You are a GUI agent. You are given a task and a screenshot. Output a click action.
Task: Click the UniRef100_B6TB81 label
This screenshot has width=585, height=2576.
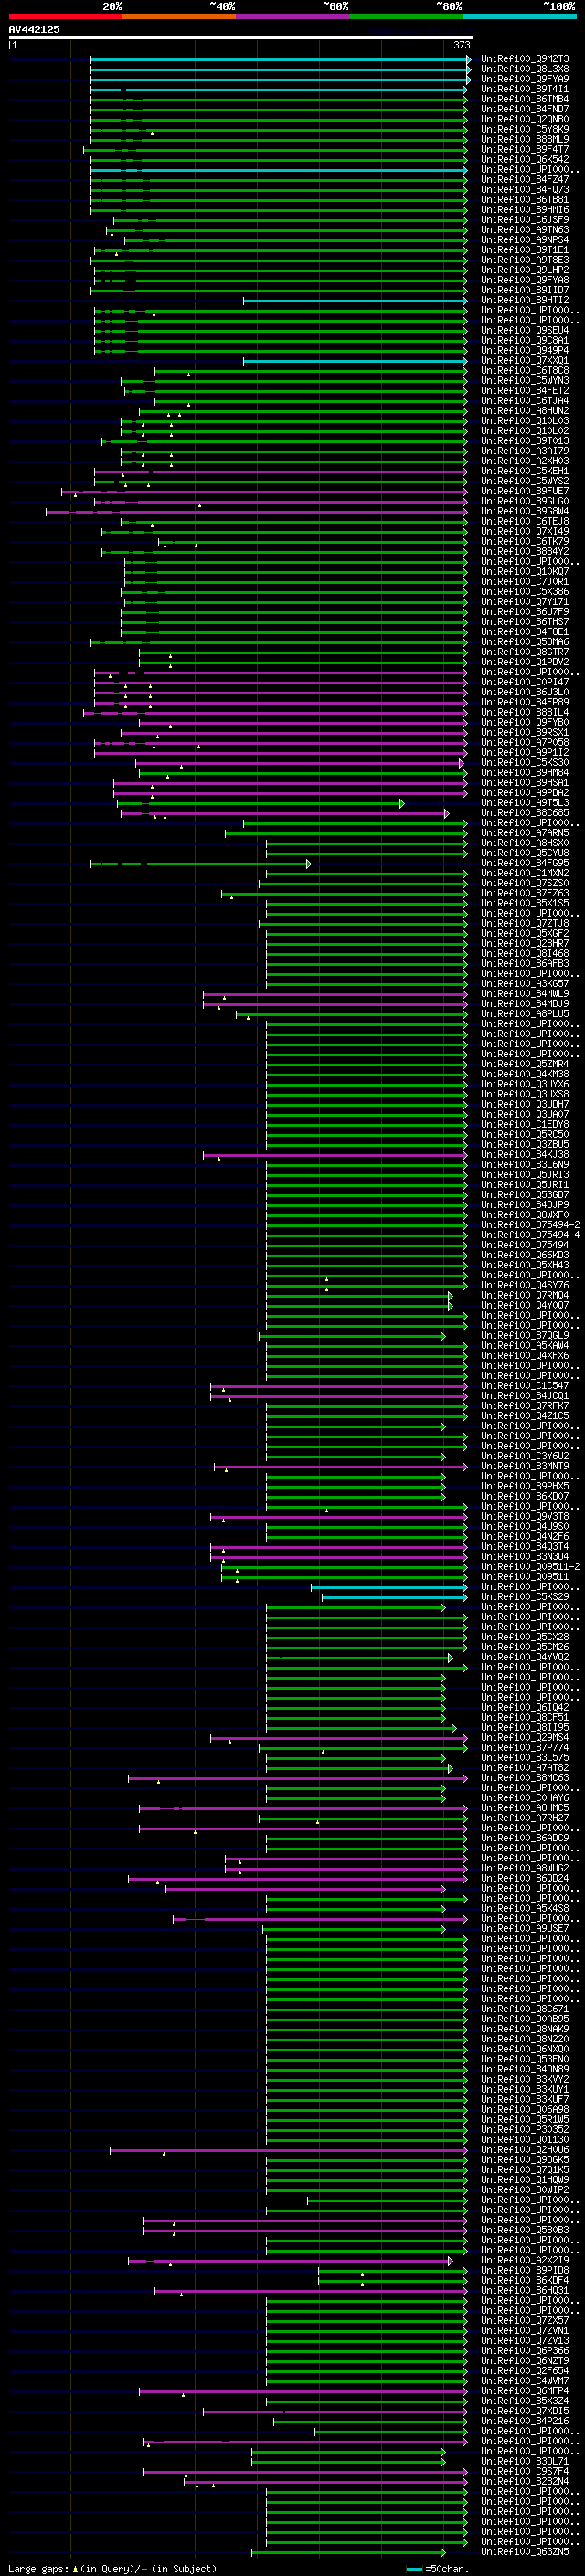coord(525,200)
